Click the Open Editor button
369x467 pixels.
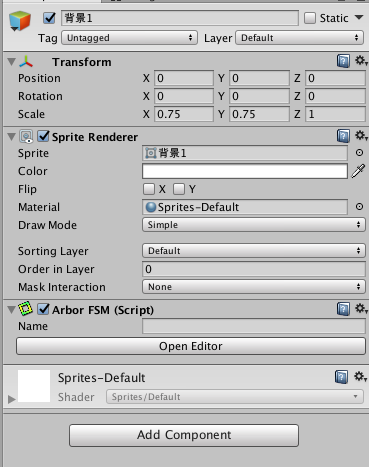191,346
